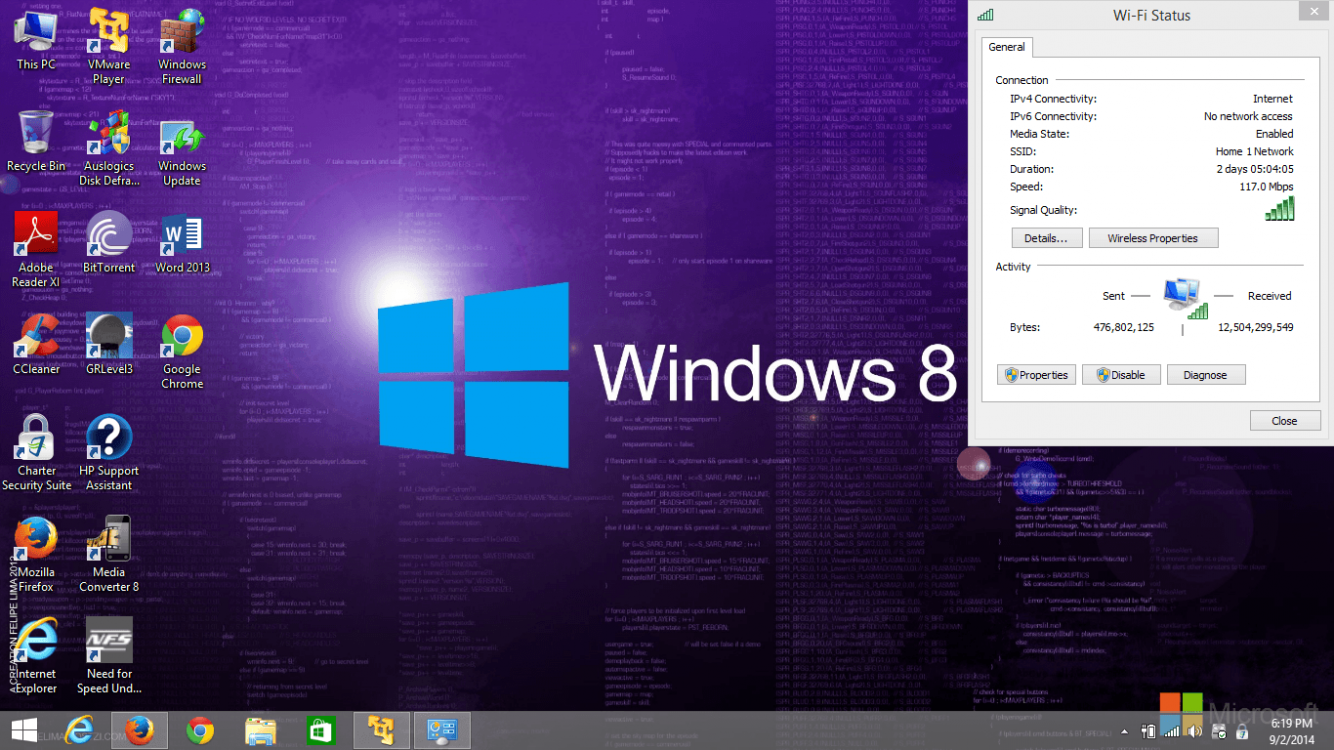Click the Activity network computers icon

coord(1185,298)
